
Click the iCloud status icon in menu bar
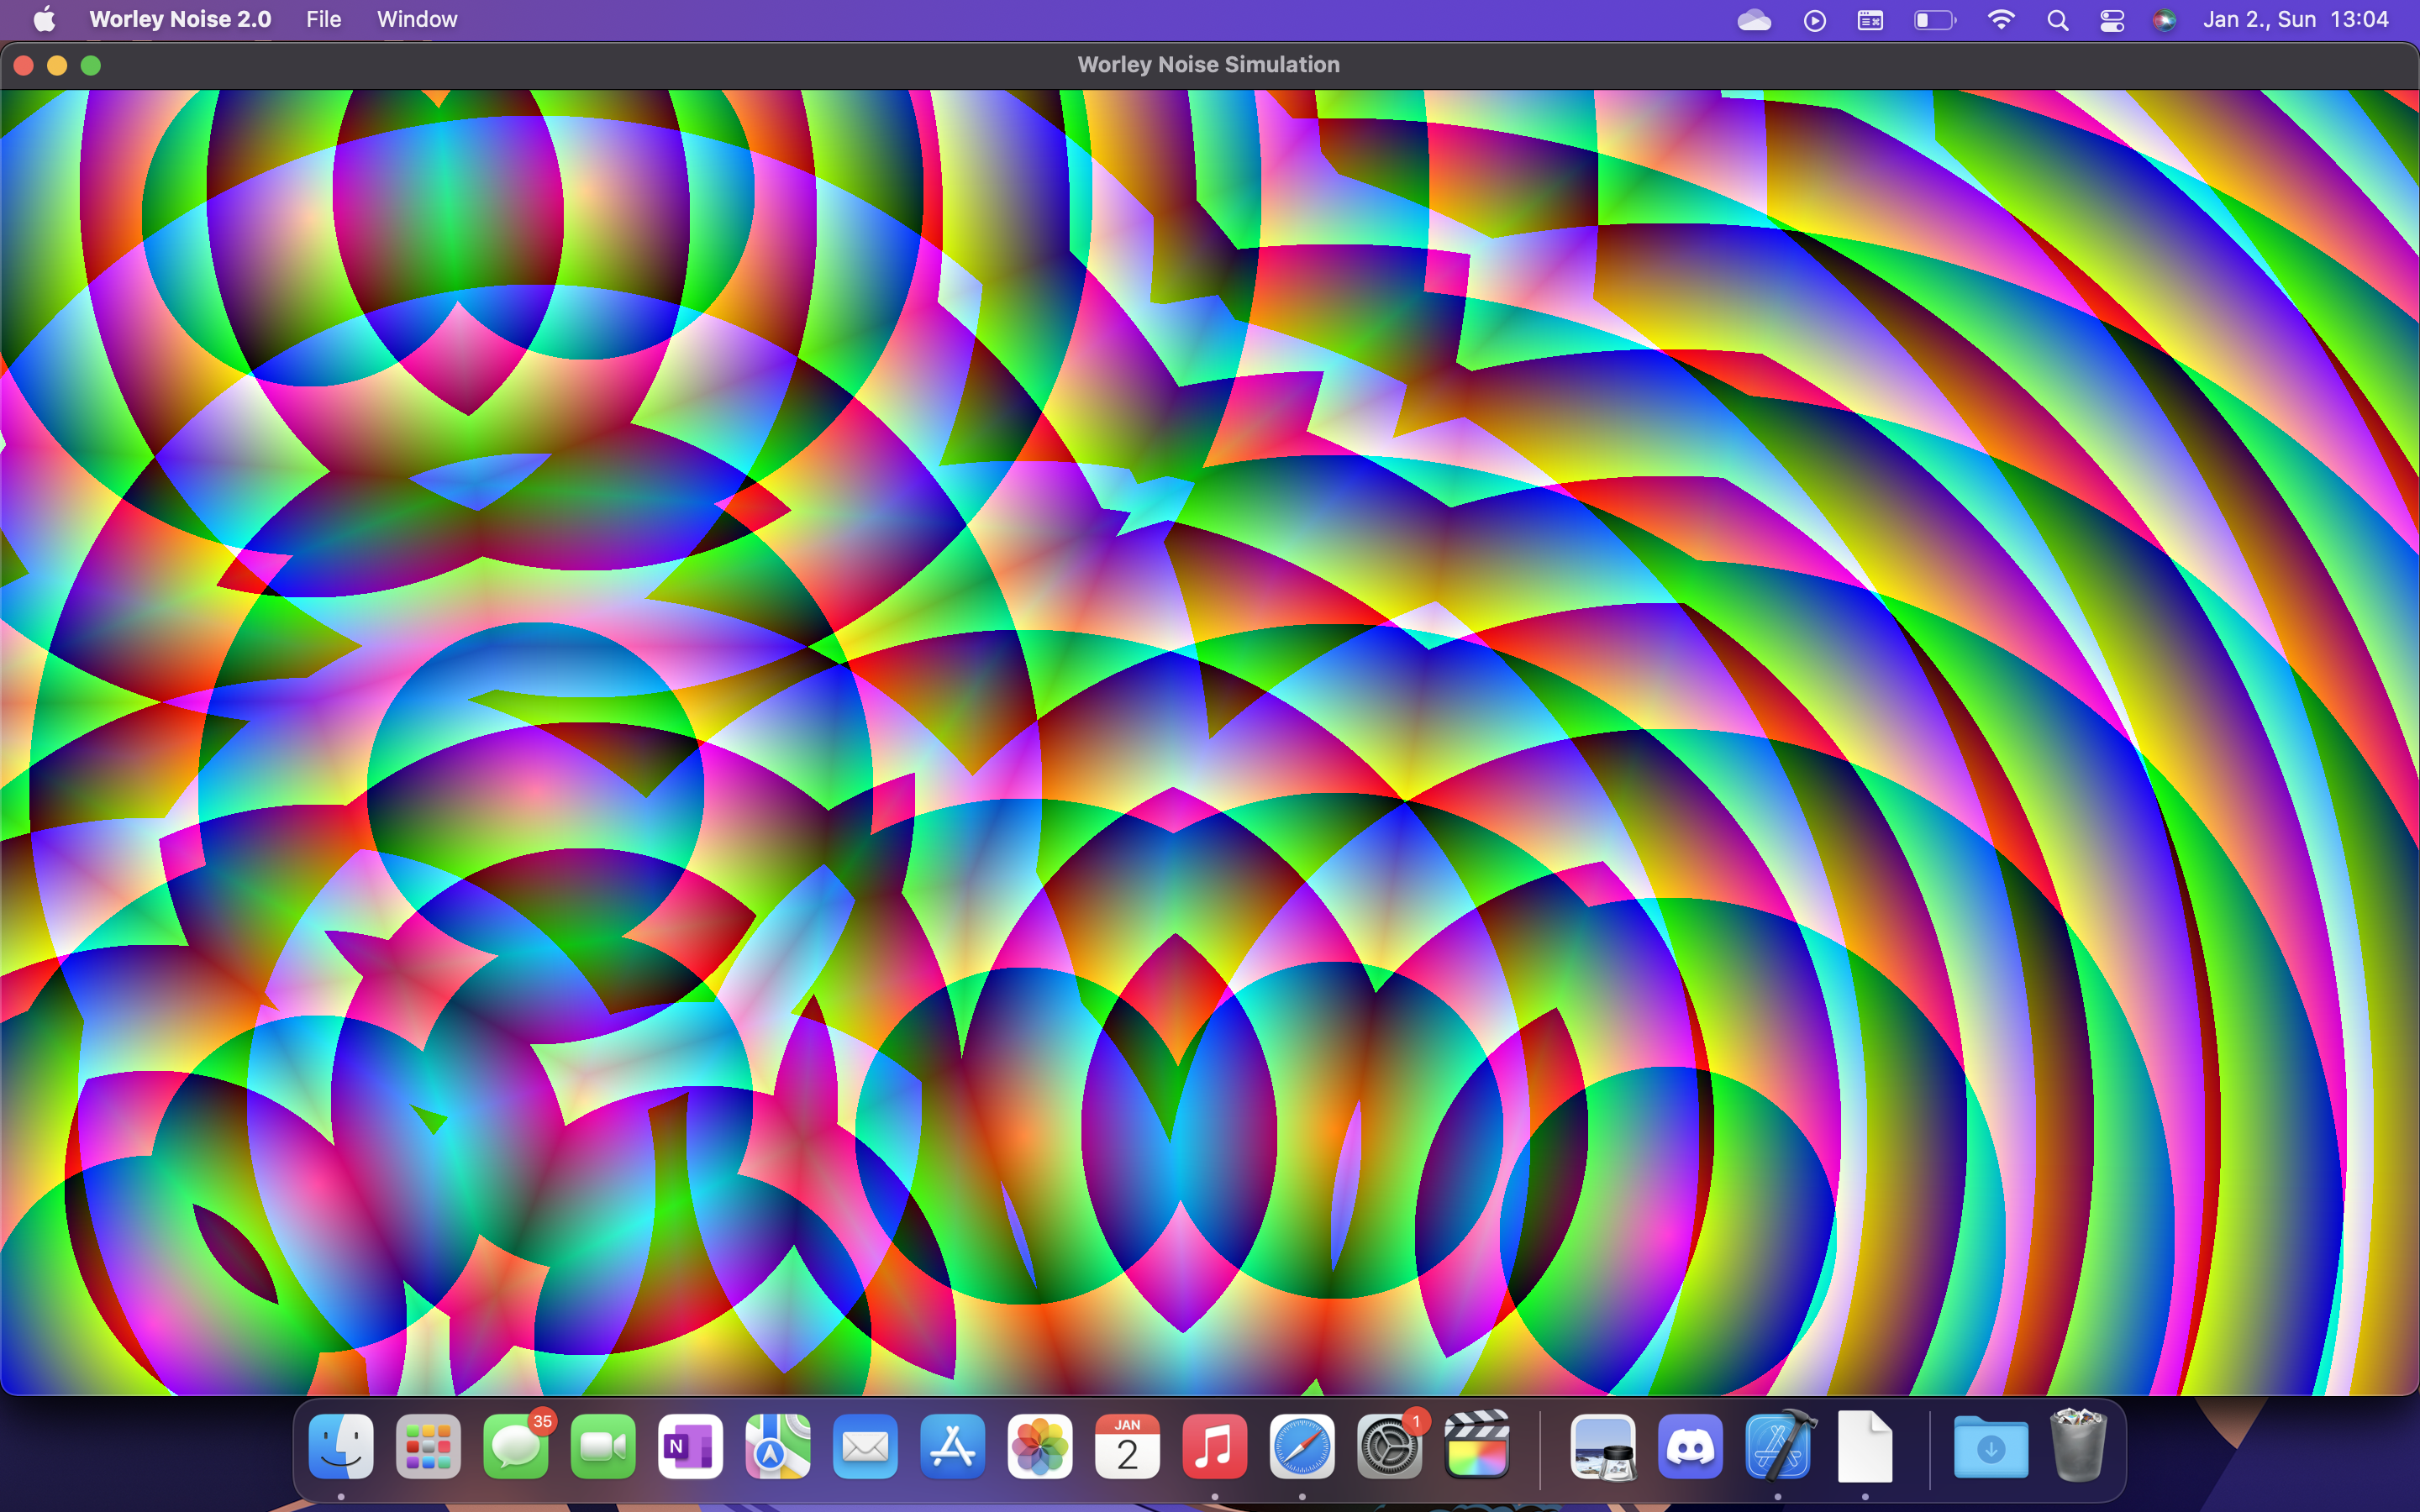pyautogui.click(x=1754, y=20)
